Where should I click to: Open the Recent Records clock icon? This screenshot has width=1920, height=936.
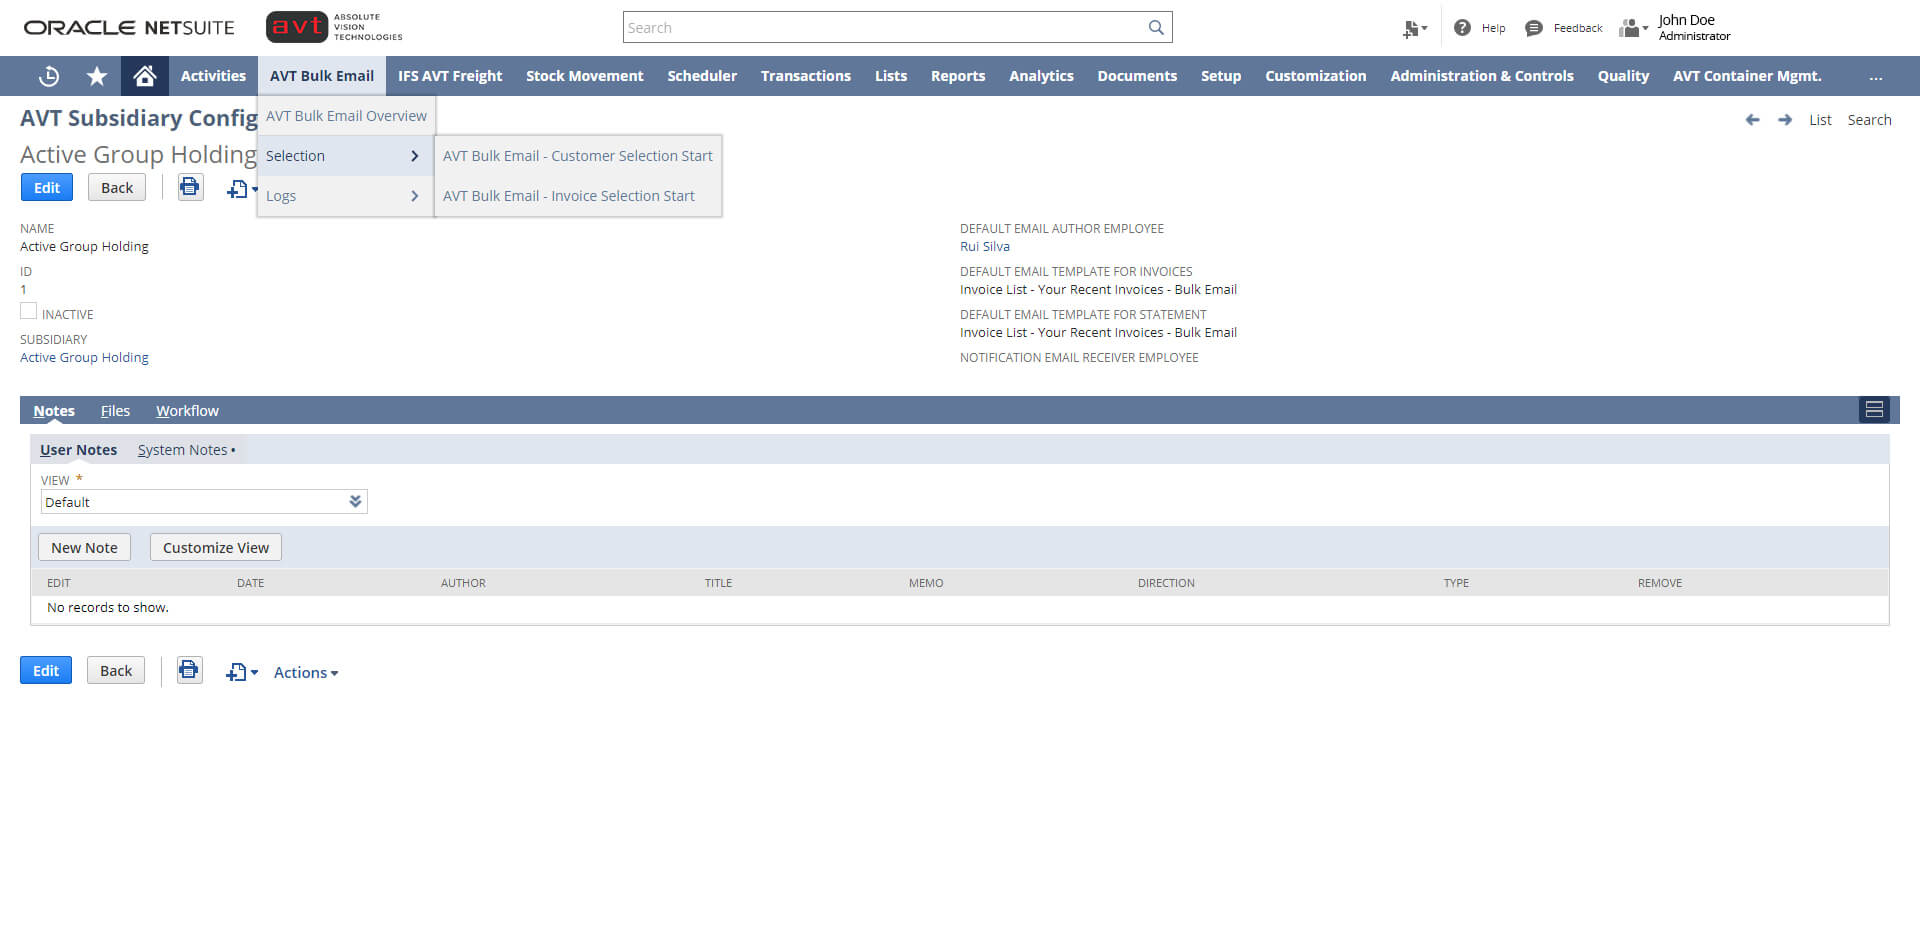click(48, 76)
